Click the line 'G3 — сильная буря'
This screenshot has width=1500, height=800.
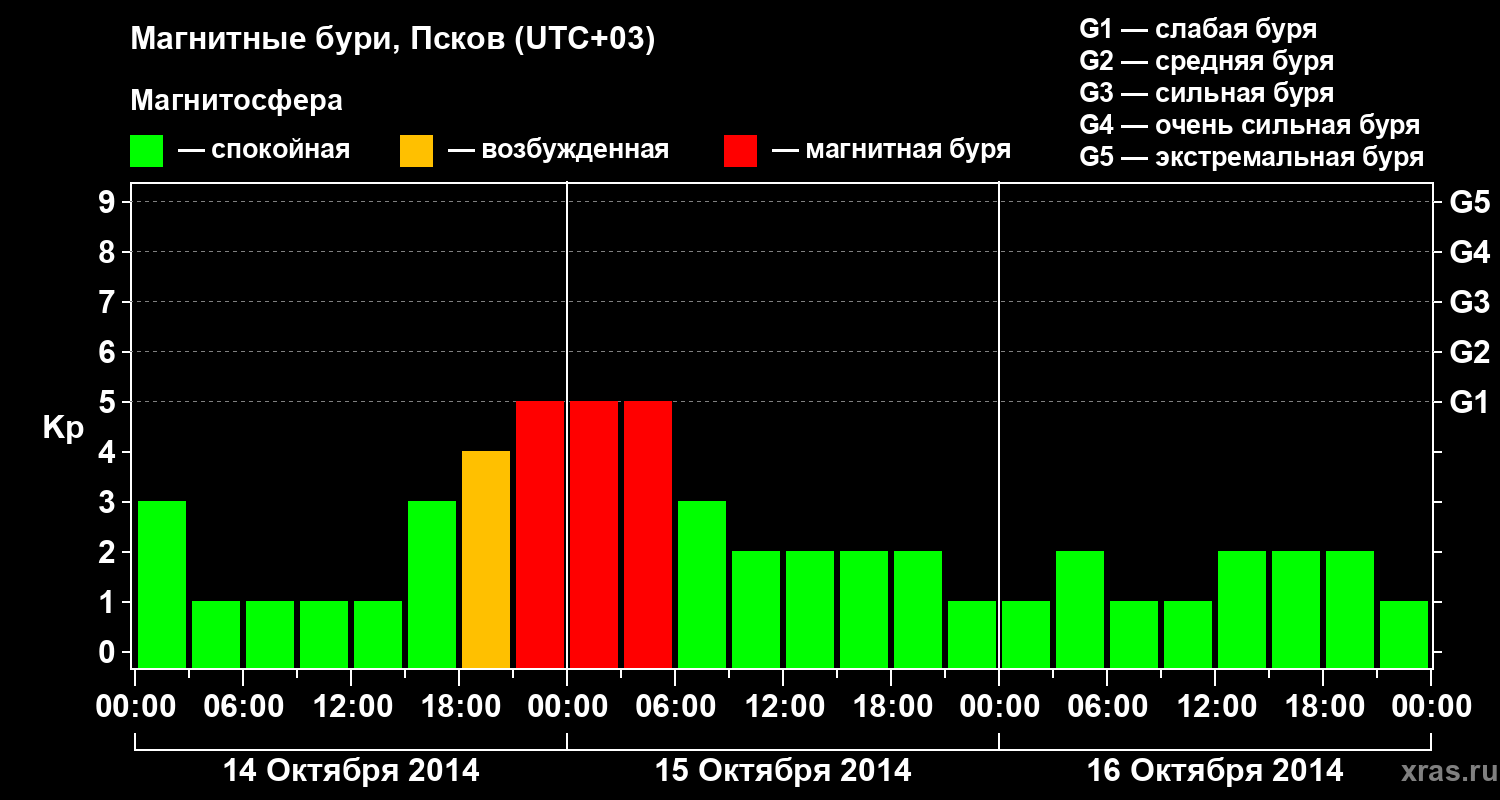click(x=1206, y=93)
